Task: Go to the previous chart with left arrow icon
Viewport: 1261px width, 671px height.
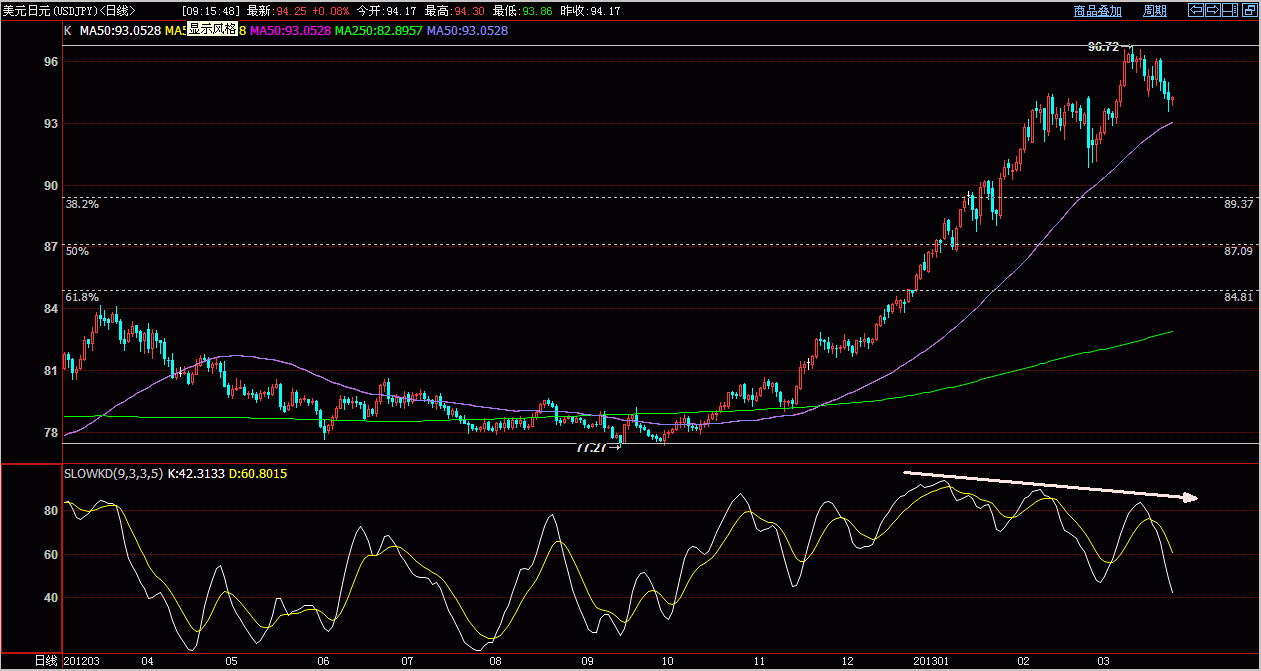Action: pyautogui.click(x=1196, y=10)
